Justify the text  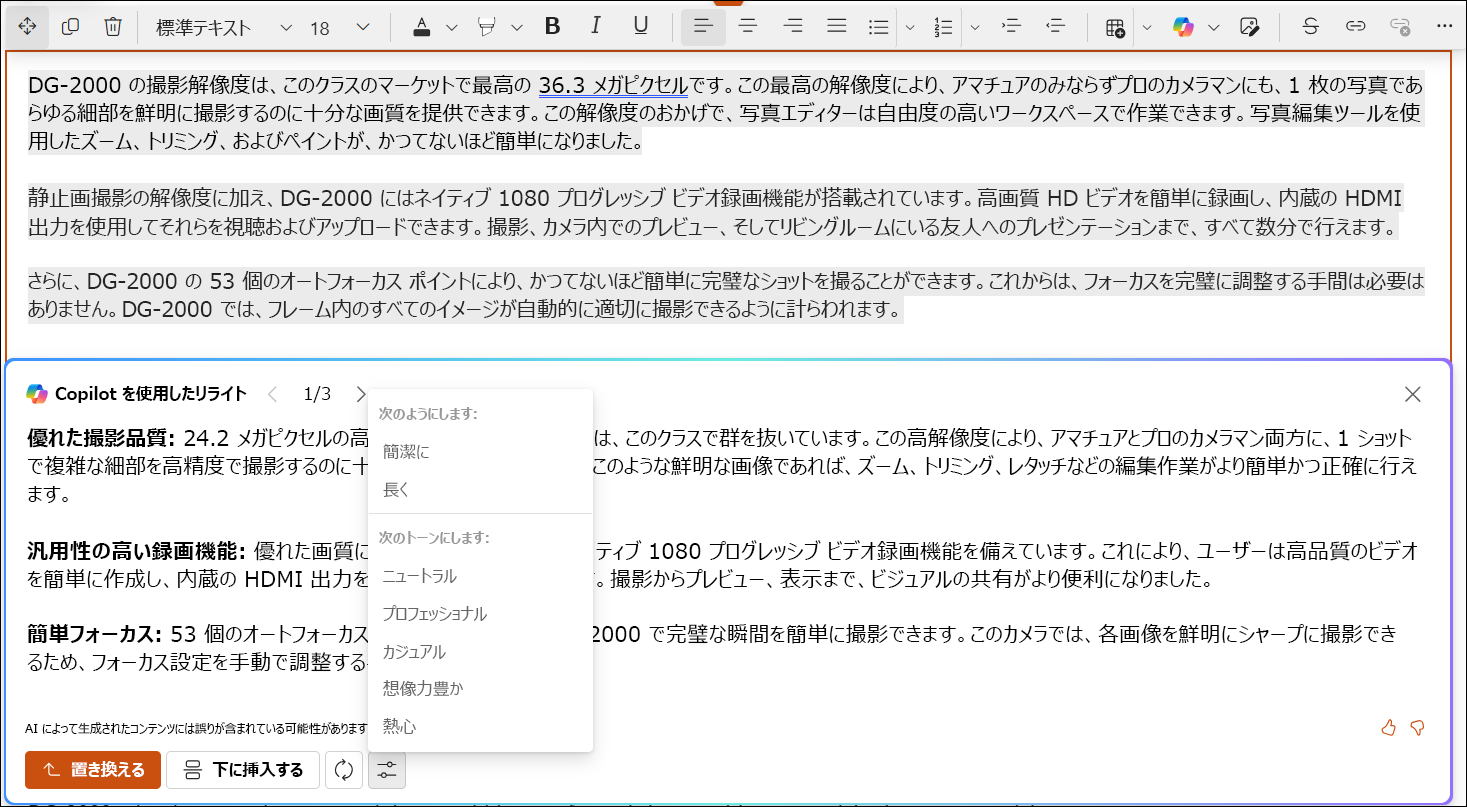point(837,27)
